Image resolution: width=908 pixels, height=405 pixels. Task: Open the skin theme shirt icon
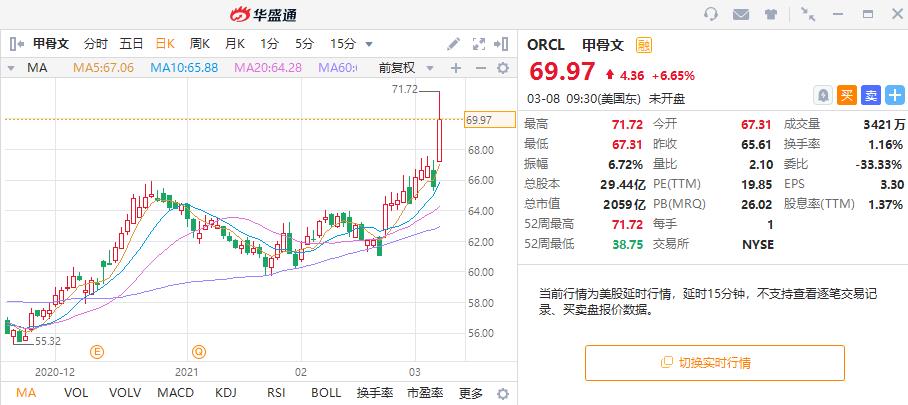point(771,14)
